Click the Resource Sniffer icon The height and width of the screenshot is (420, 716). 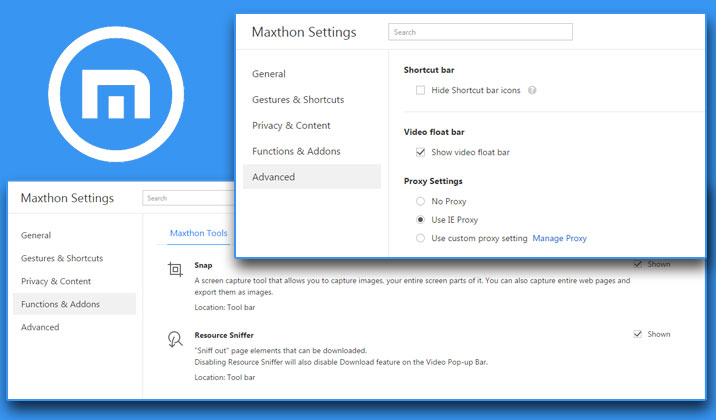click(175, 339)
